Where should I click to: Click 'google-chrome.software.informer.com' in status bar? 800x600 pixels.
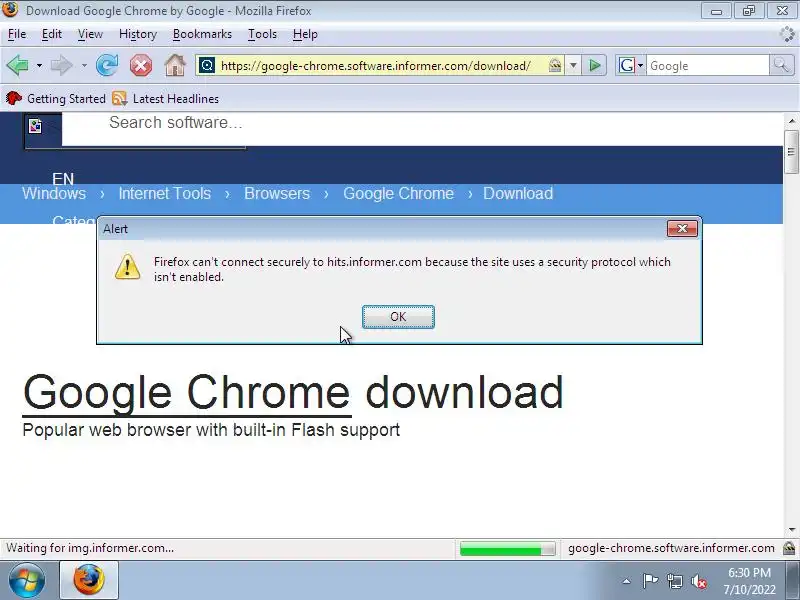(671, 548)
